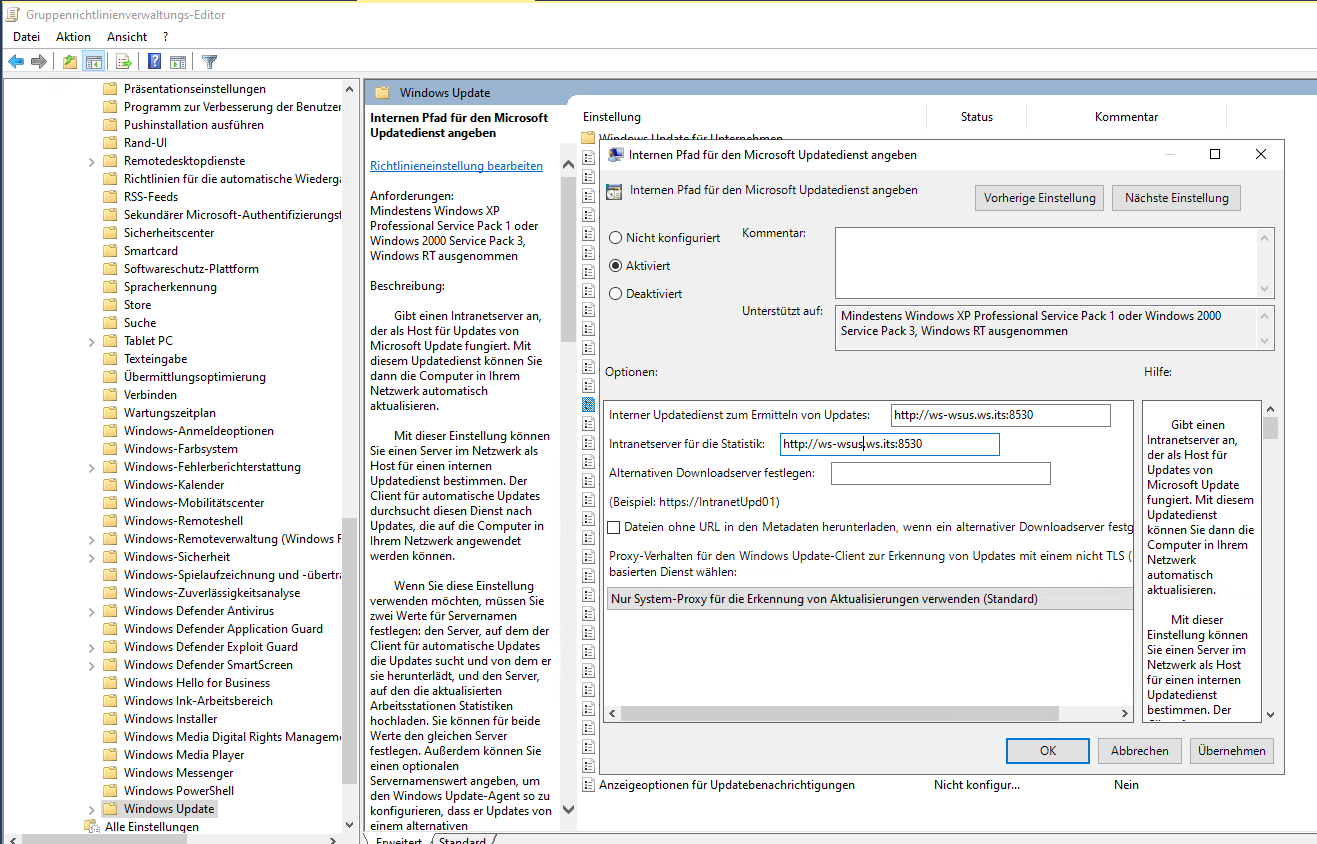Screen dimensions: 1317x844
Task: Click the folder icon beside Store
Action: 111,305
